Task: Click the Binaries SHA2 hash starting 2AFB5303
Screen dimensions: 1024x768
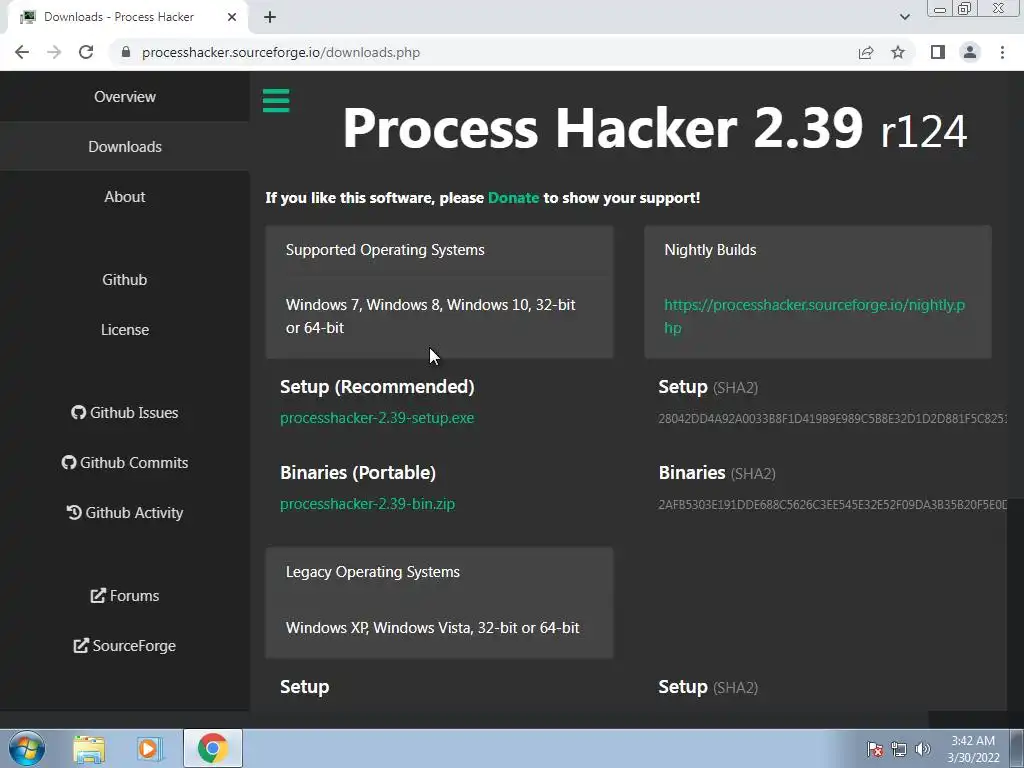Action: pos(833,505)
